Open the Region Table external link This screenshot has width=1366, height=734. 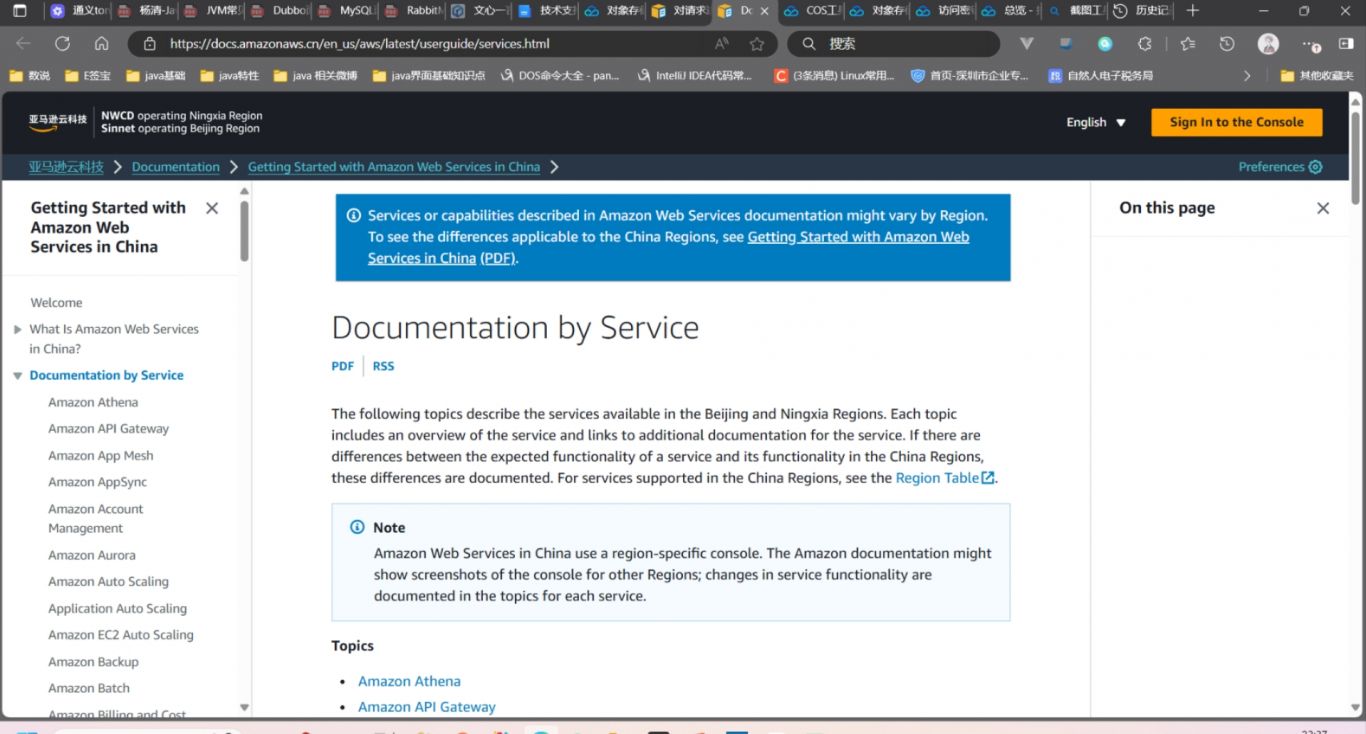[945, 478]
